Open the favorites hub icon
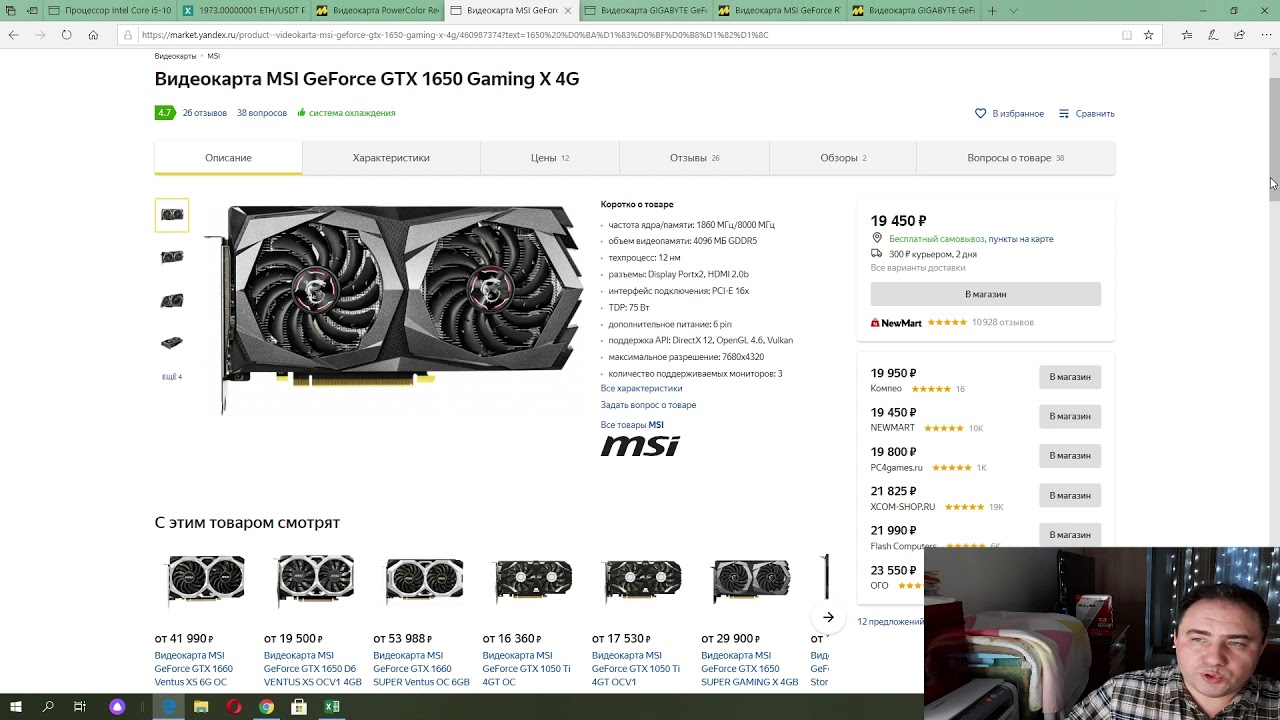The width and height of the screenshot is (1280, 720). point(1187,35)
